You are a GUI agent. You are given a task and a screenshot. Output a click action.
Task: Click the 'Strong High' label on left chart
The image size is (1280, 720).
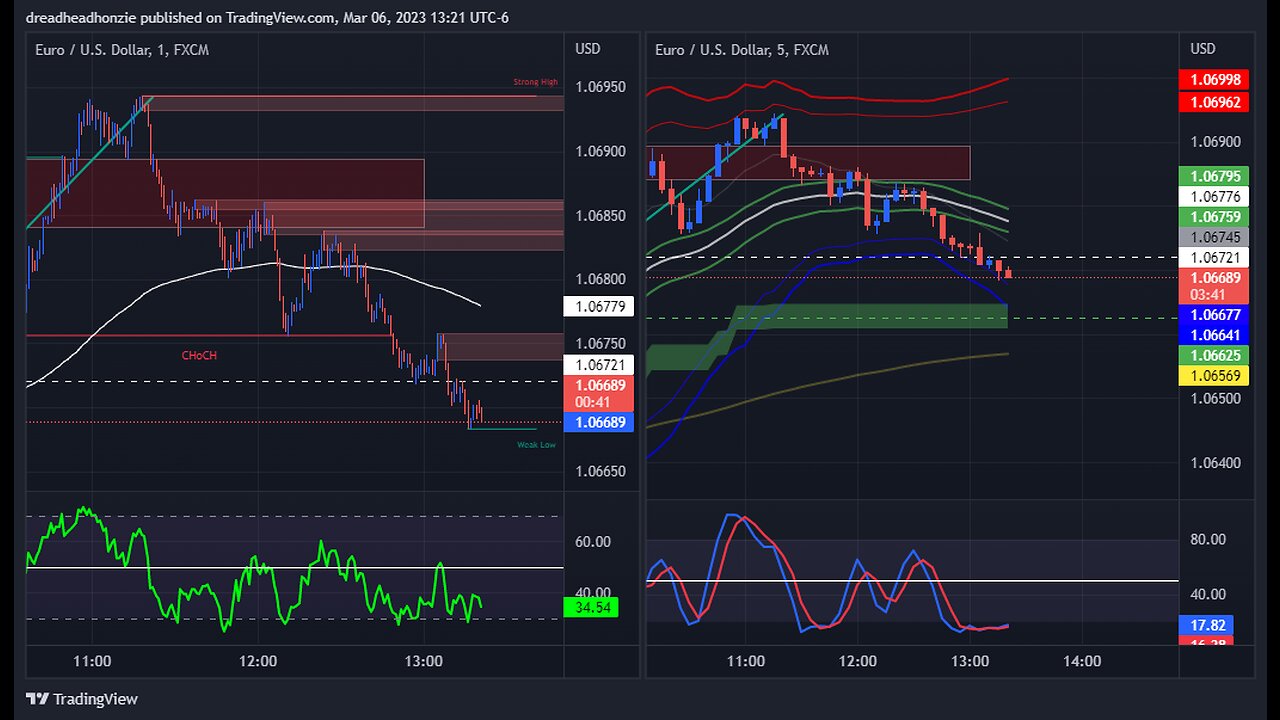536,82
